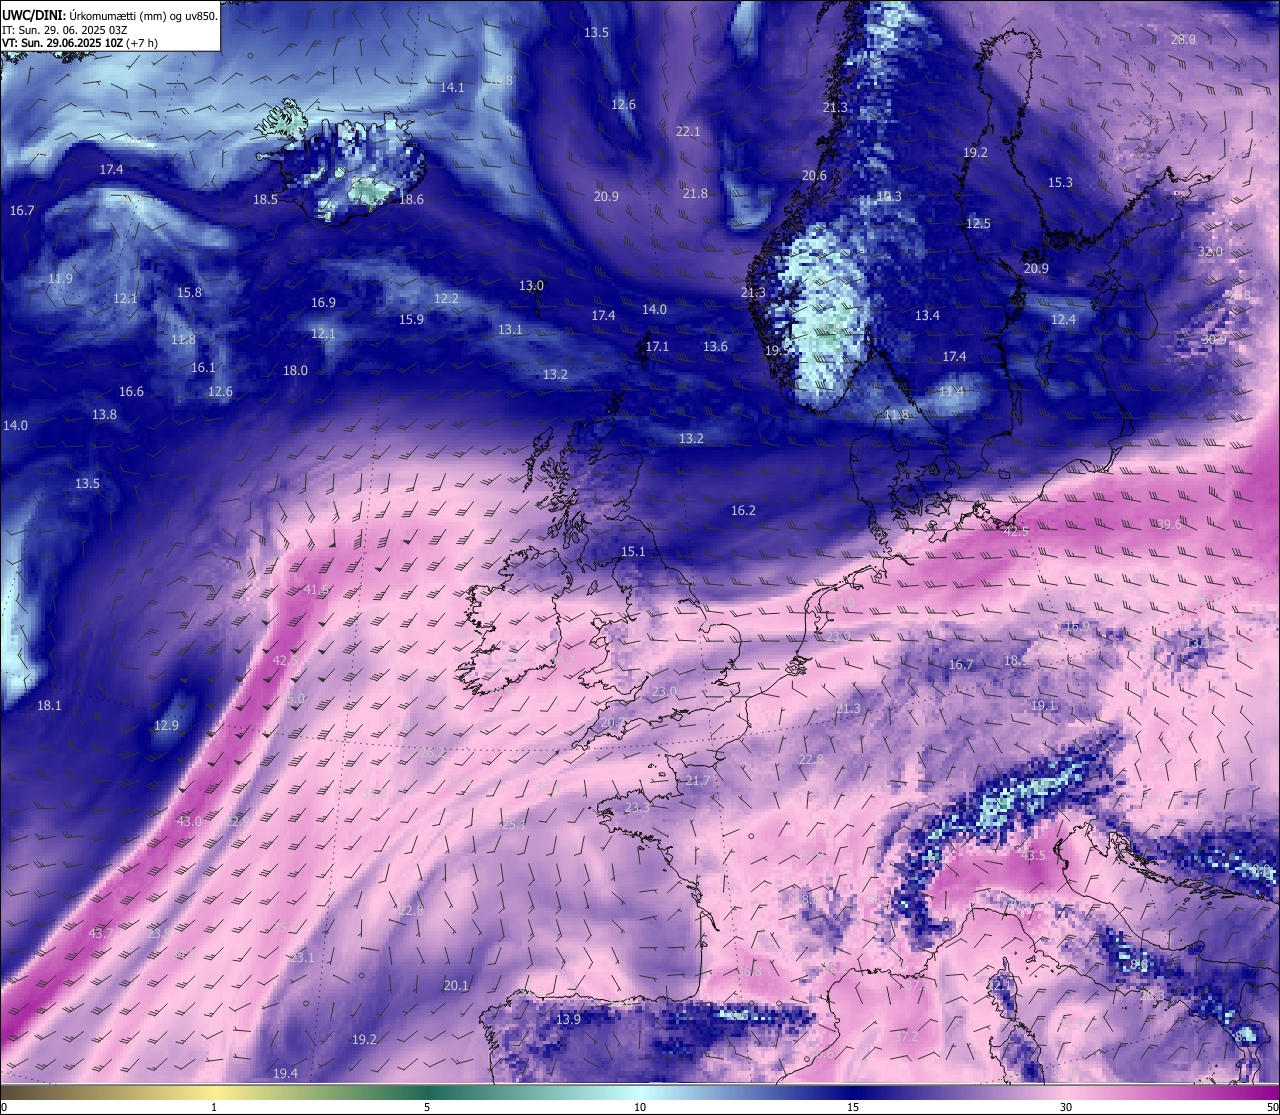
Task: Click the 19.4 value on the map
Action: click(x=285, y=1073)
